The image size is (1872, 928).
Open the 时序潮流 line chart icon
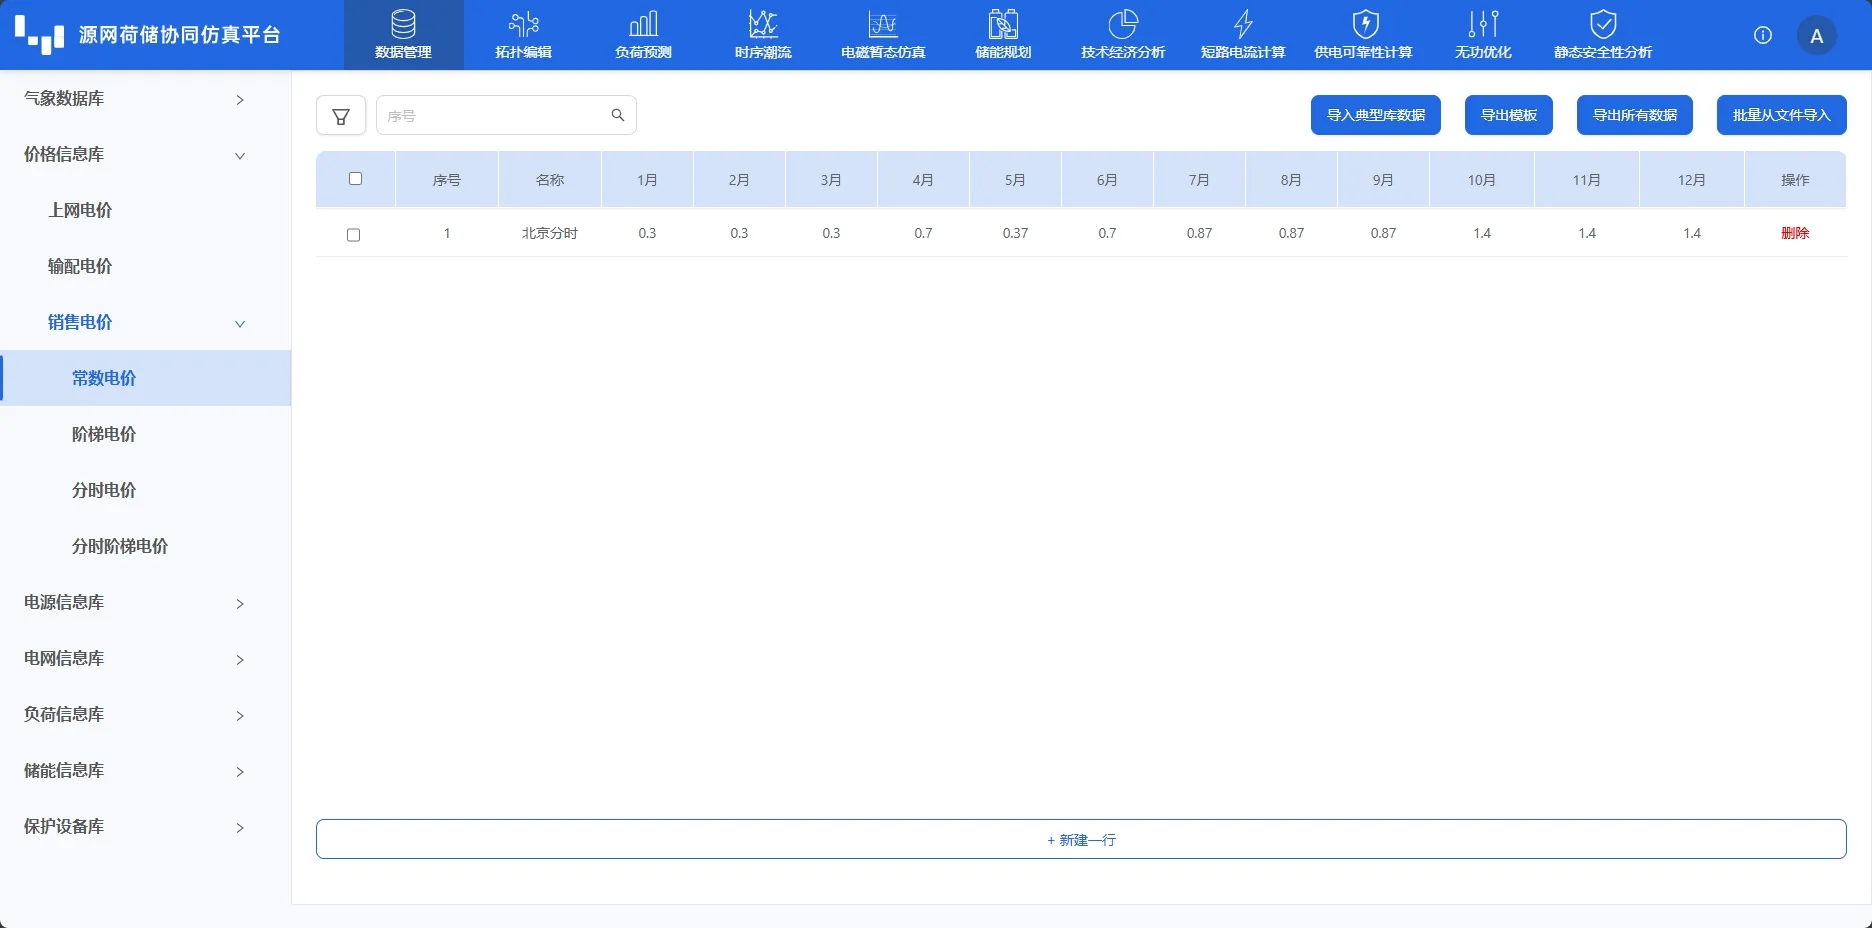tap(763, 24)
